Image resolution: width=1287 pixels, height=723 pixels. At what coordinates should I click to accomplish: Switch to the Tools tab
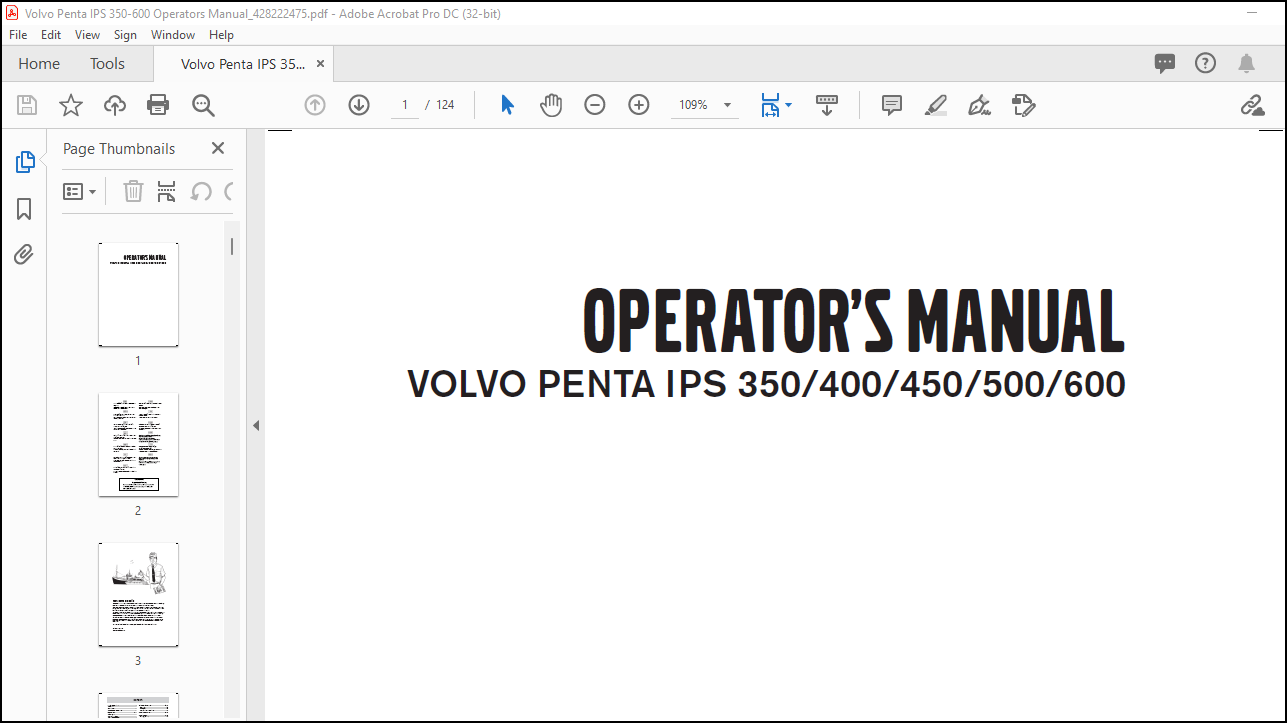point(108,64)
